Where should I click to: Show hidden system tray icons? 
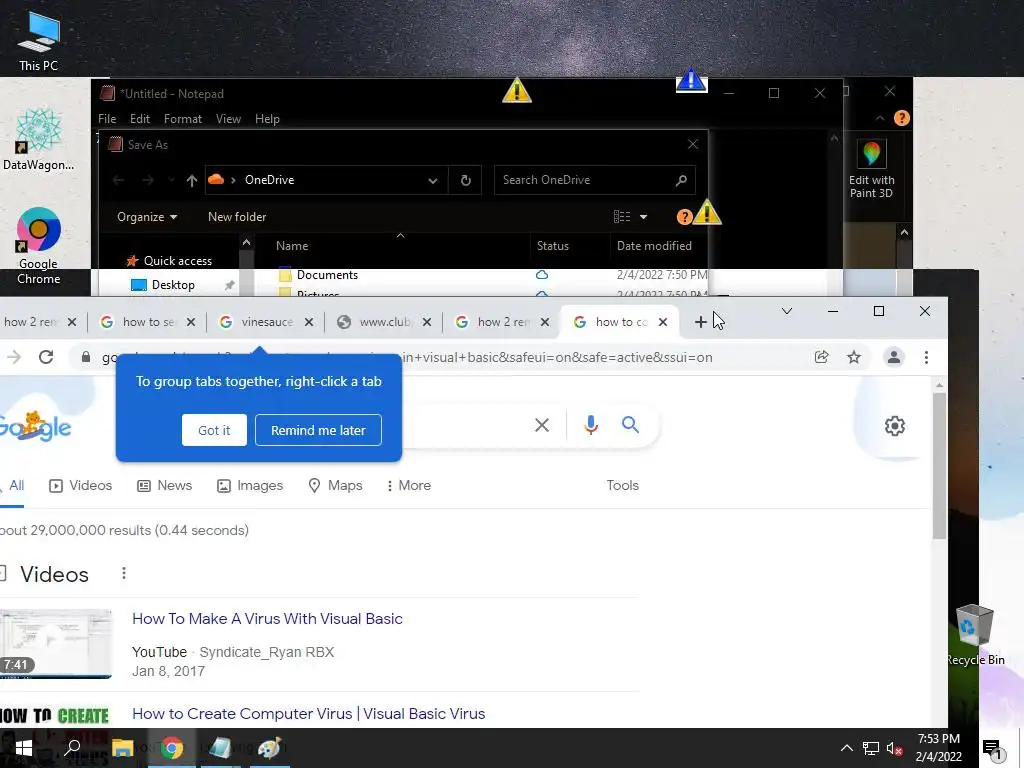pyautogui.click(x=846, y=748)
